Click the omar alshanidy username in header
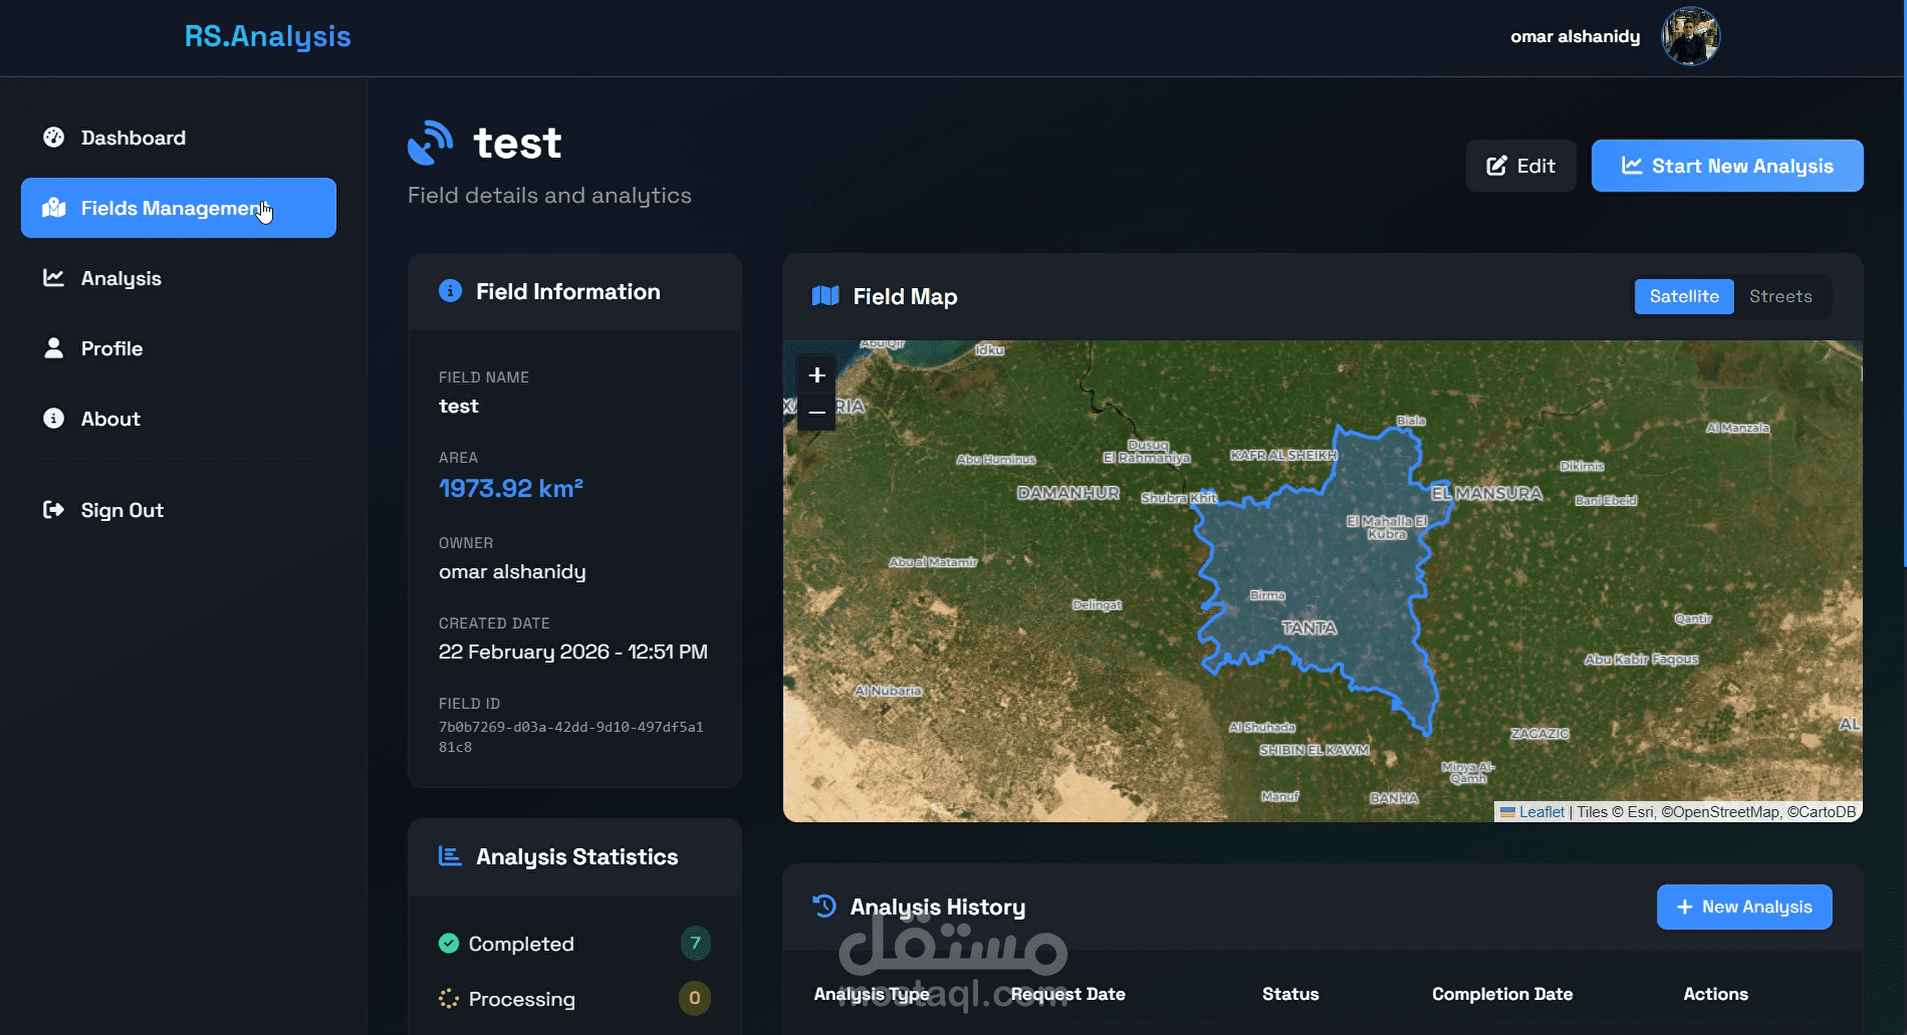This screenshot has height=1035, width=1907. point(1575,36)
